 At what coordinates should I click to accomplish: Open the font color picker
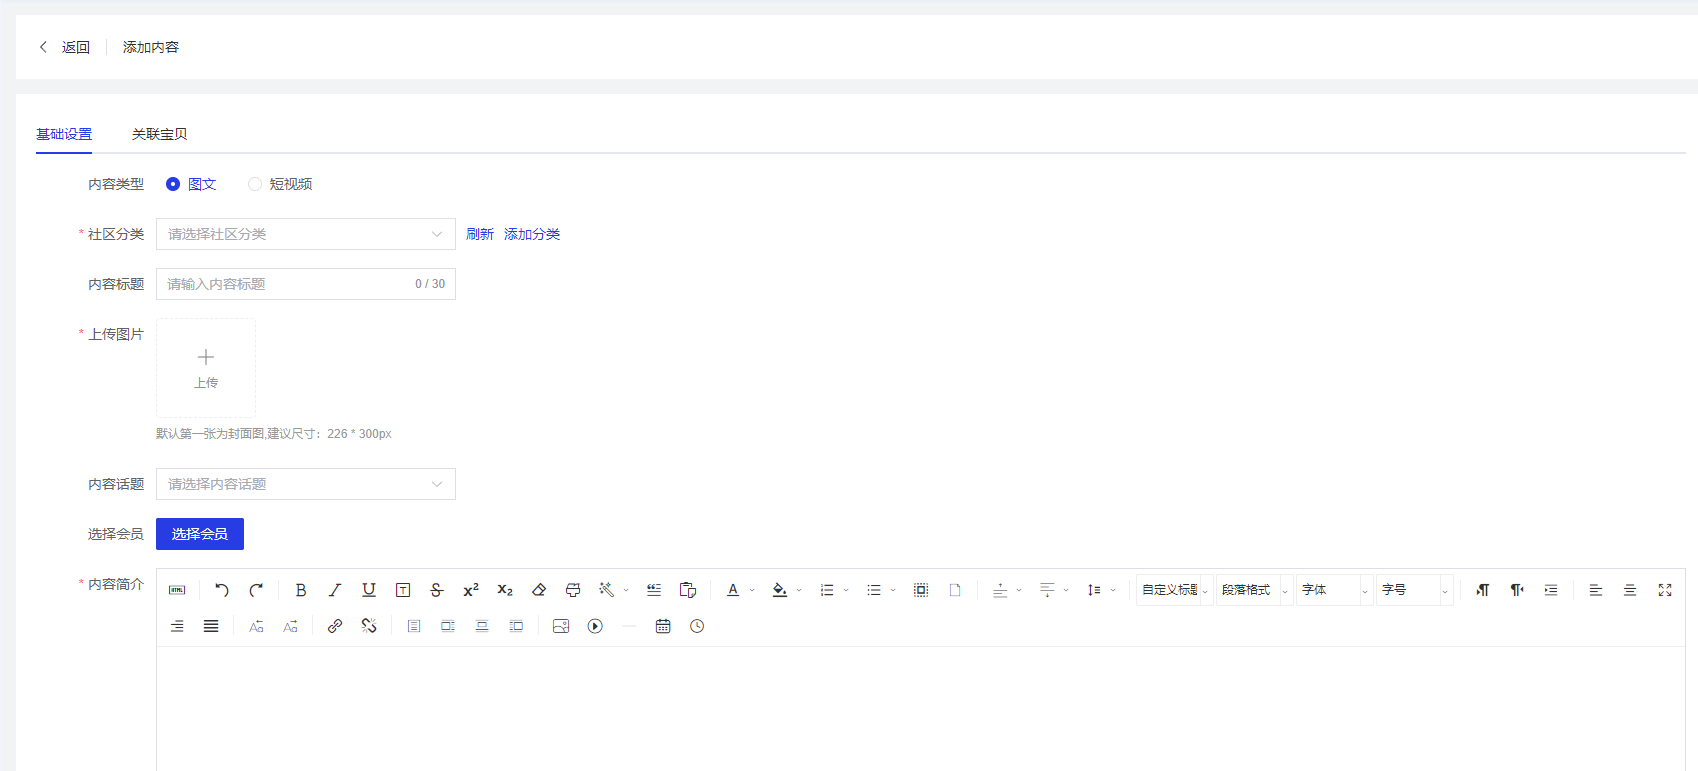click(x=733, y=590)
